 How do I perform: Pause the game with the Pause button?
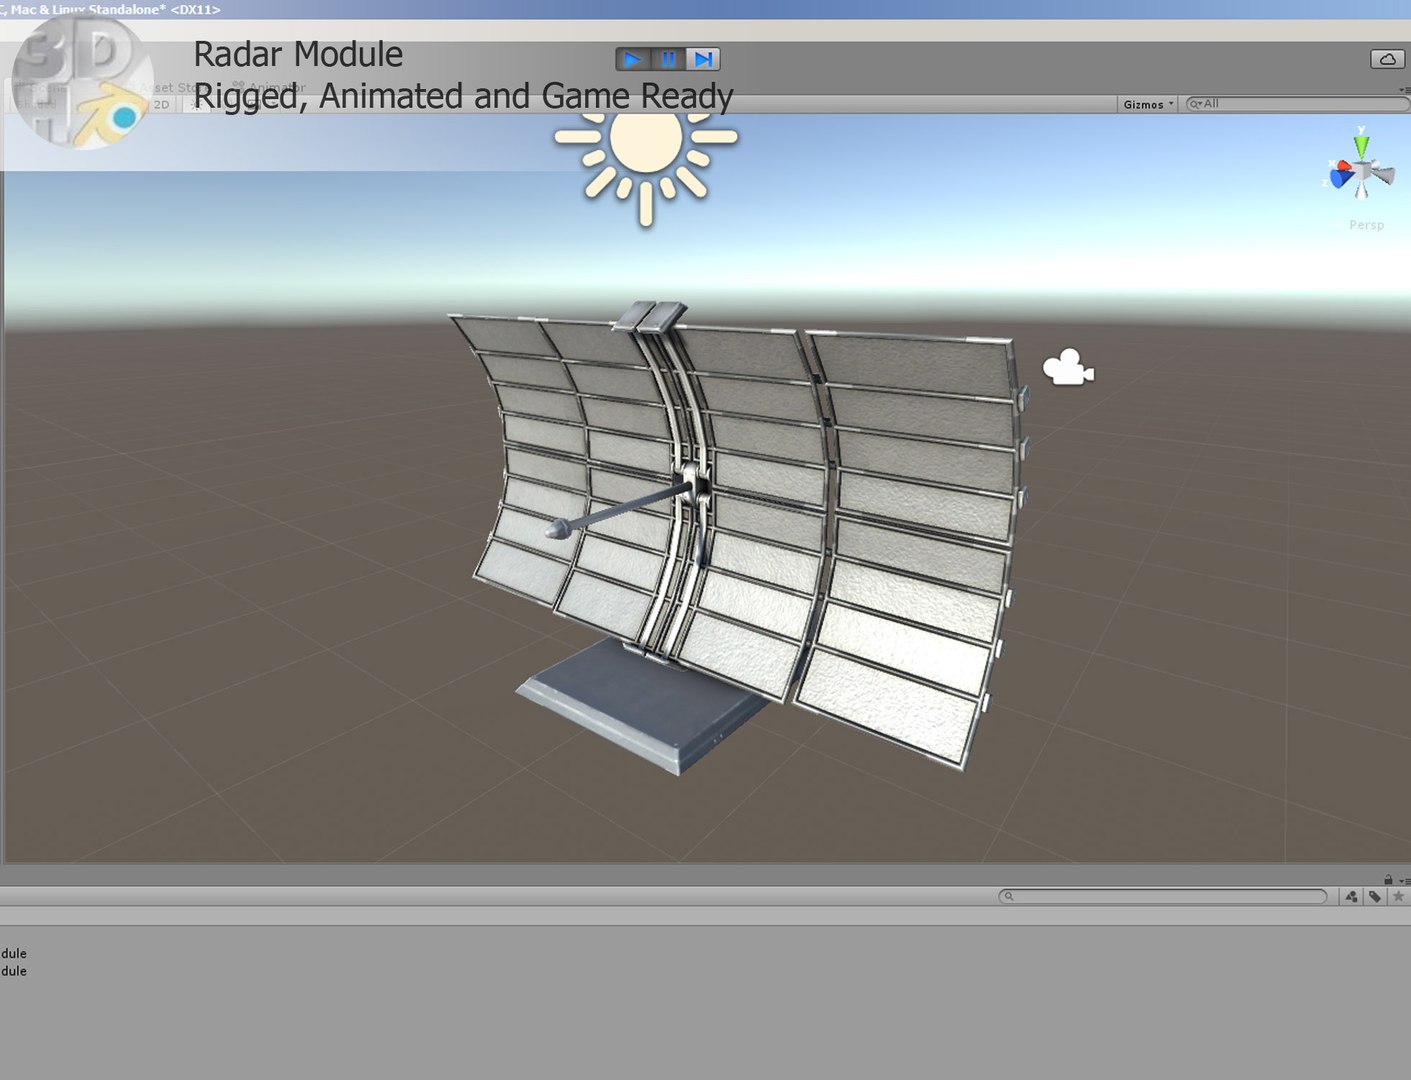point(668,59)
